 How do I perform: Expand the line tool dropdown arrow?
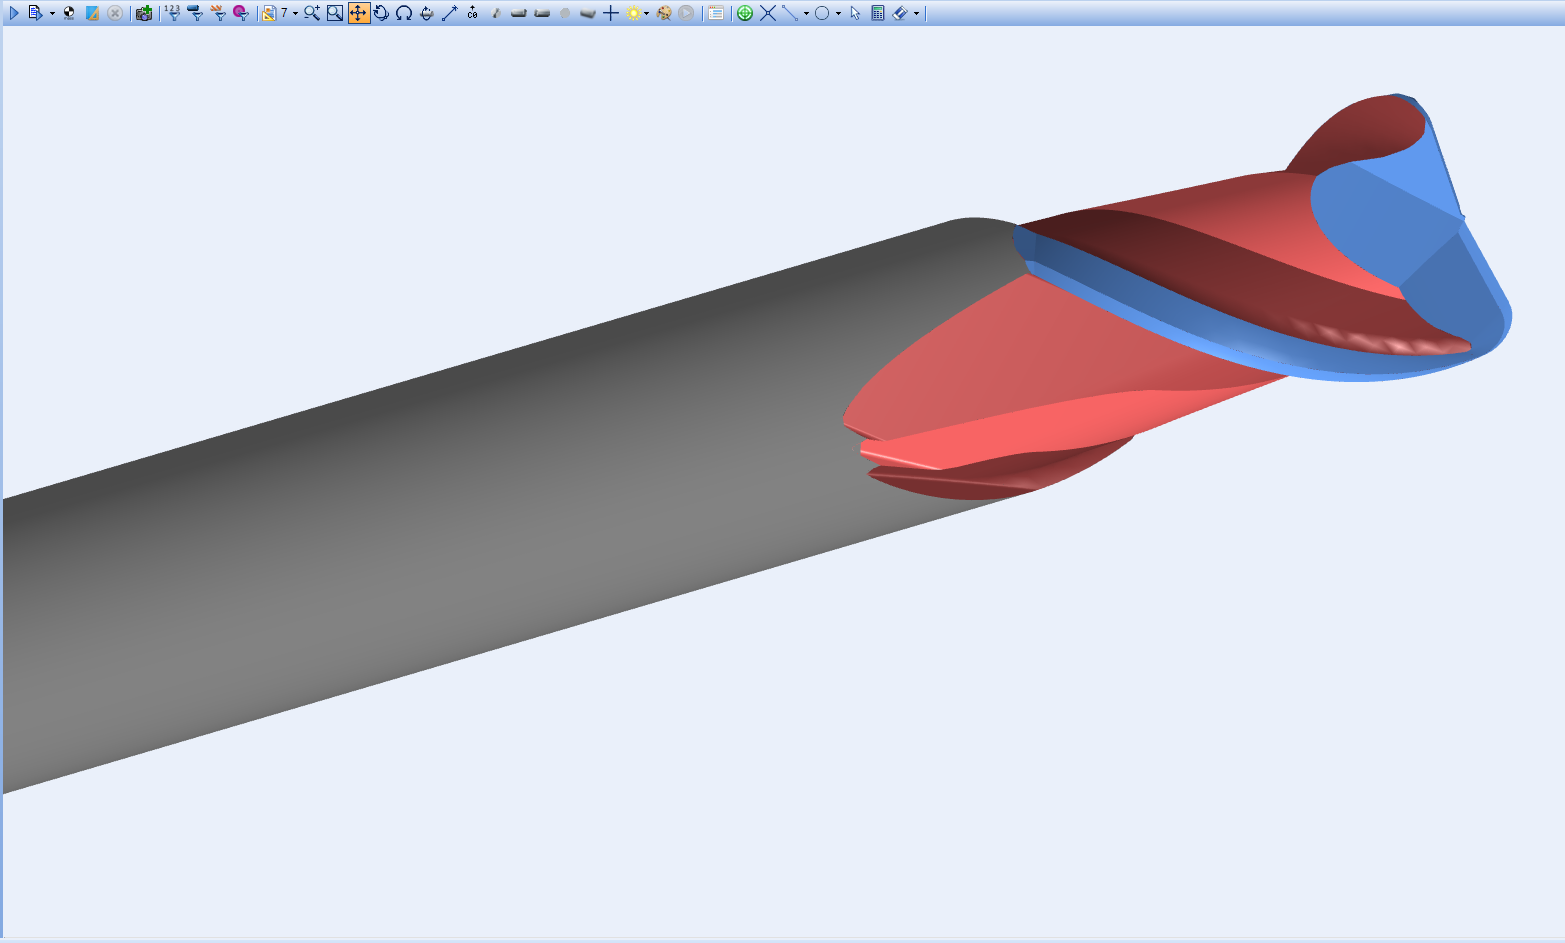[806, 14]
